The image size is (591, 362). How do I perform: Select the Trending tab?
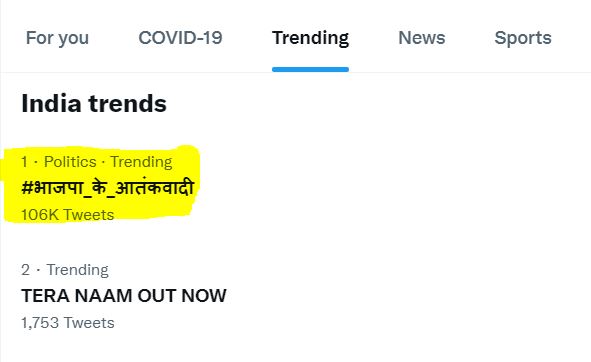coord(310,38)
